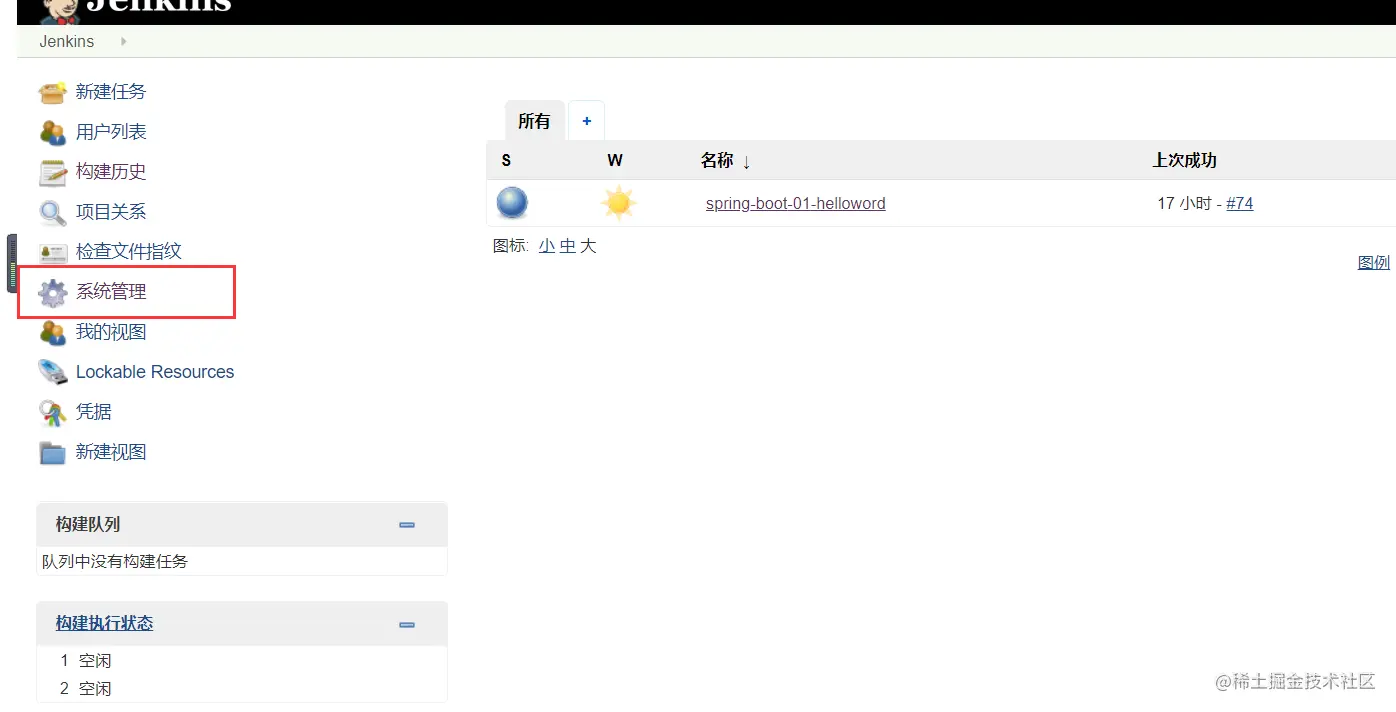Click executor 2 空闲 row

point(241,689)
